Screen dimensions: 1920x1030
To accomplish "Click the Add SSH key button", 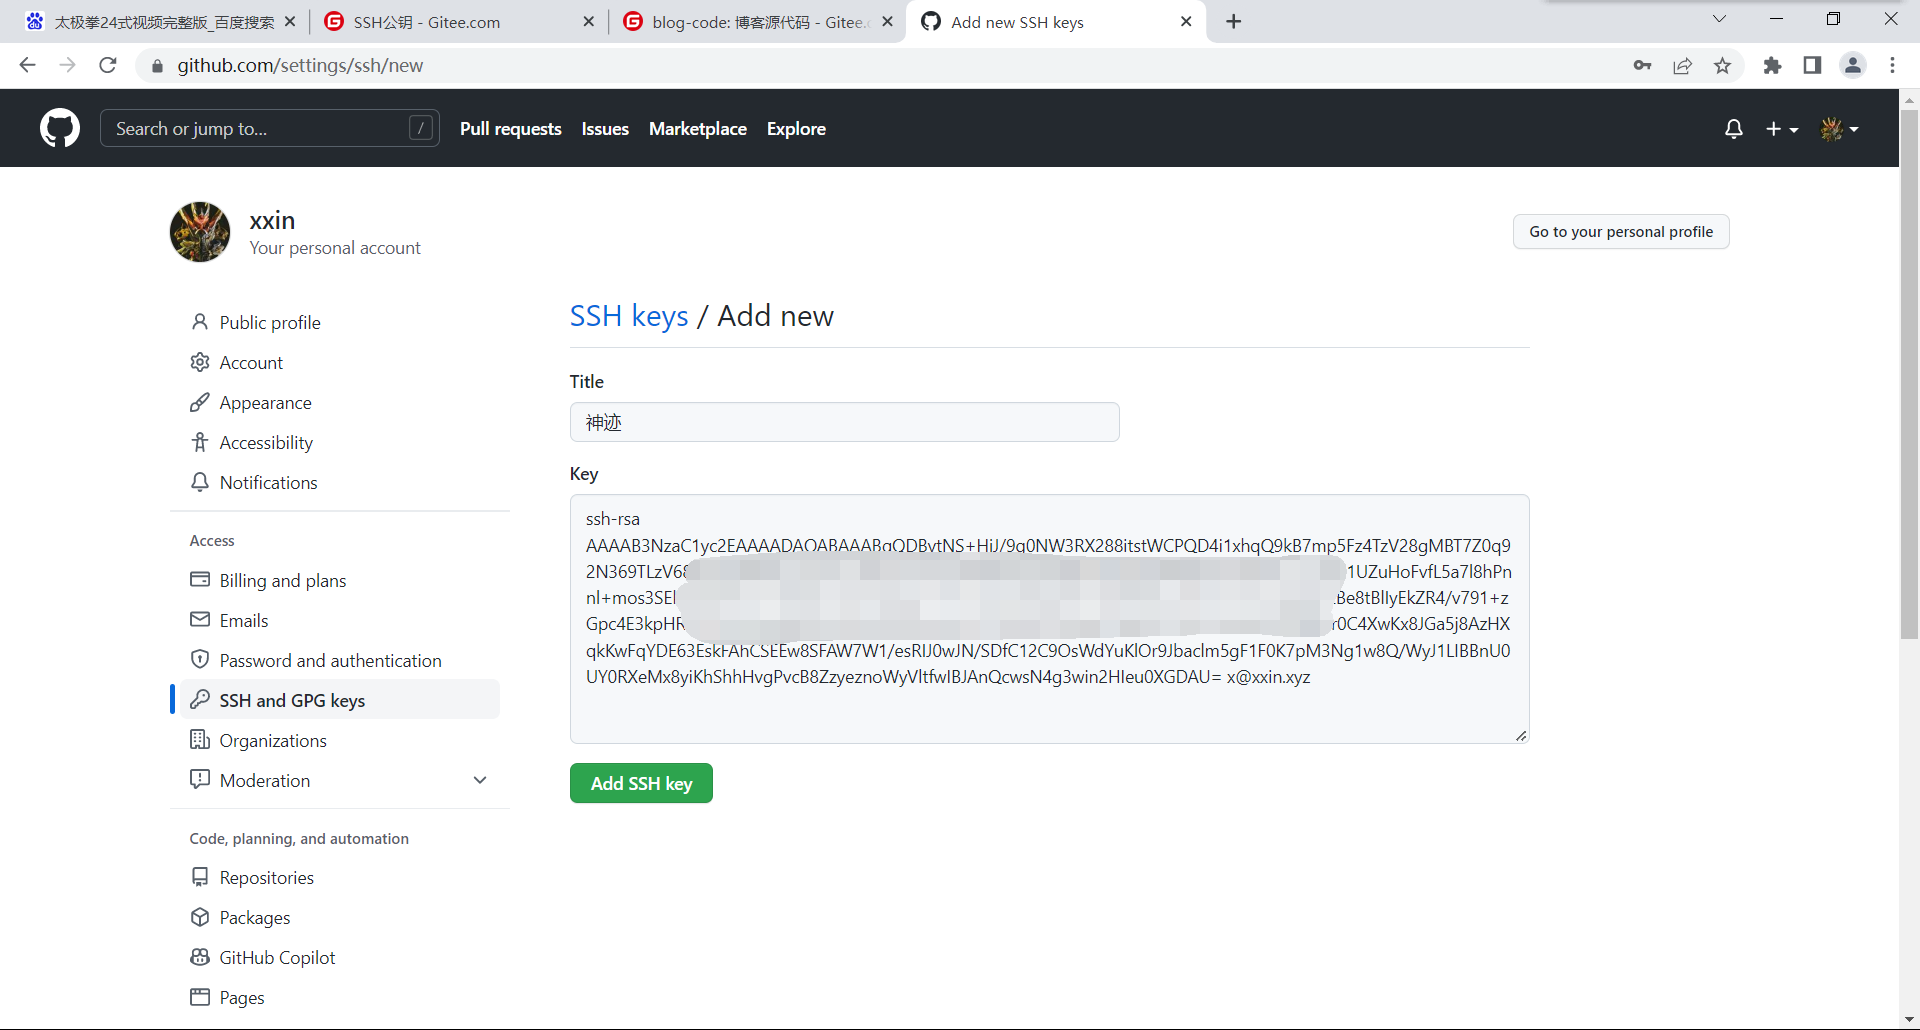I will click(641, 783).
